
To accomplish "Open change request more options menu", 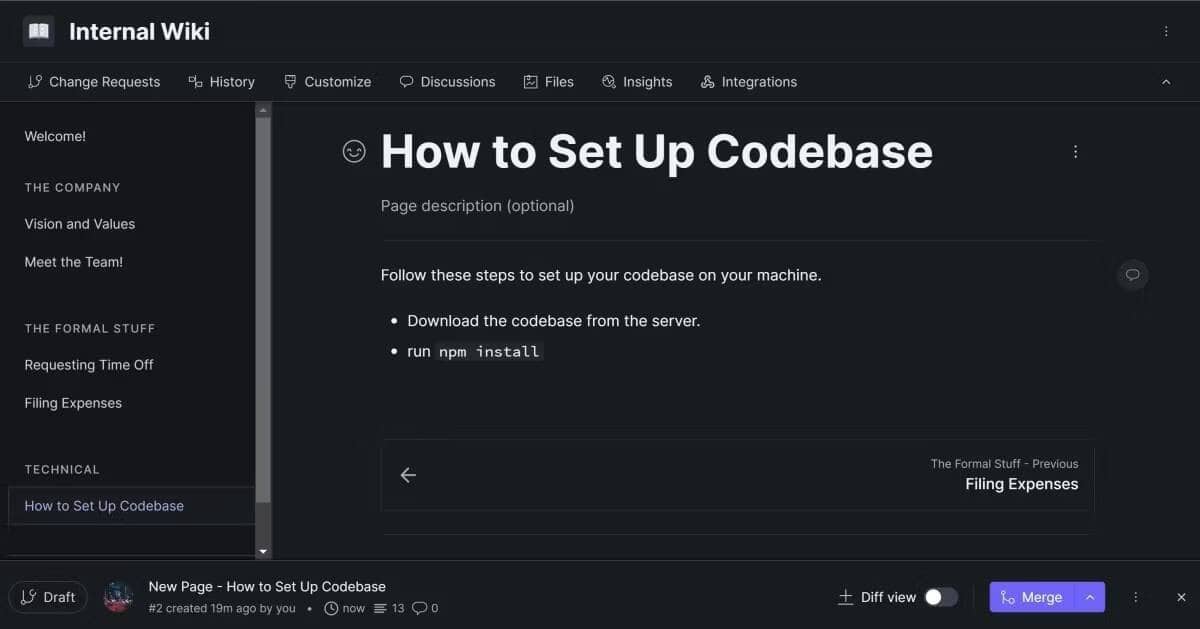I will click(x=1135, y=597).
